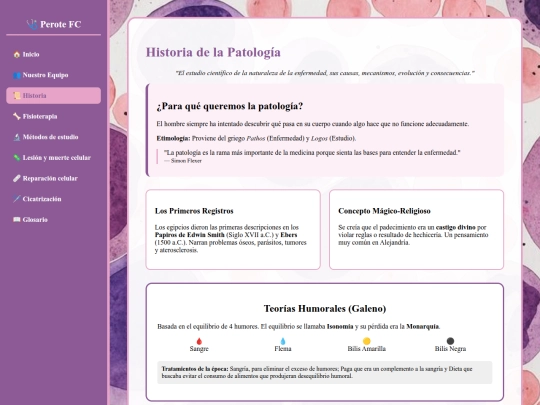Click the Perote FC site title
Viewport: 540px width, 405px height.
click(x=61, y=24)
